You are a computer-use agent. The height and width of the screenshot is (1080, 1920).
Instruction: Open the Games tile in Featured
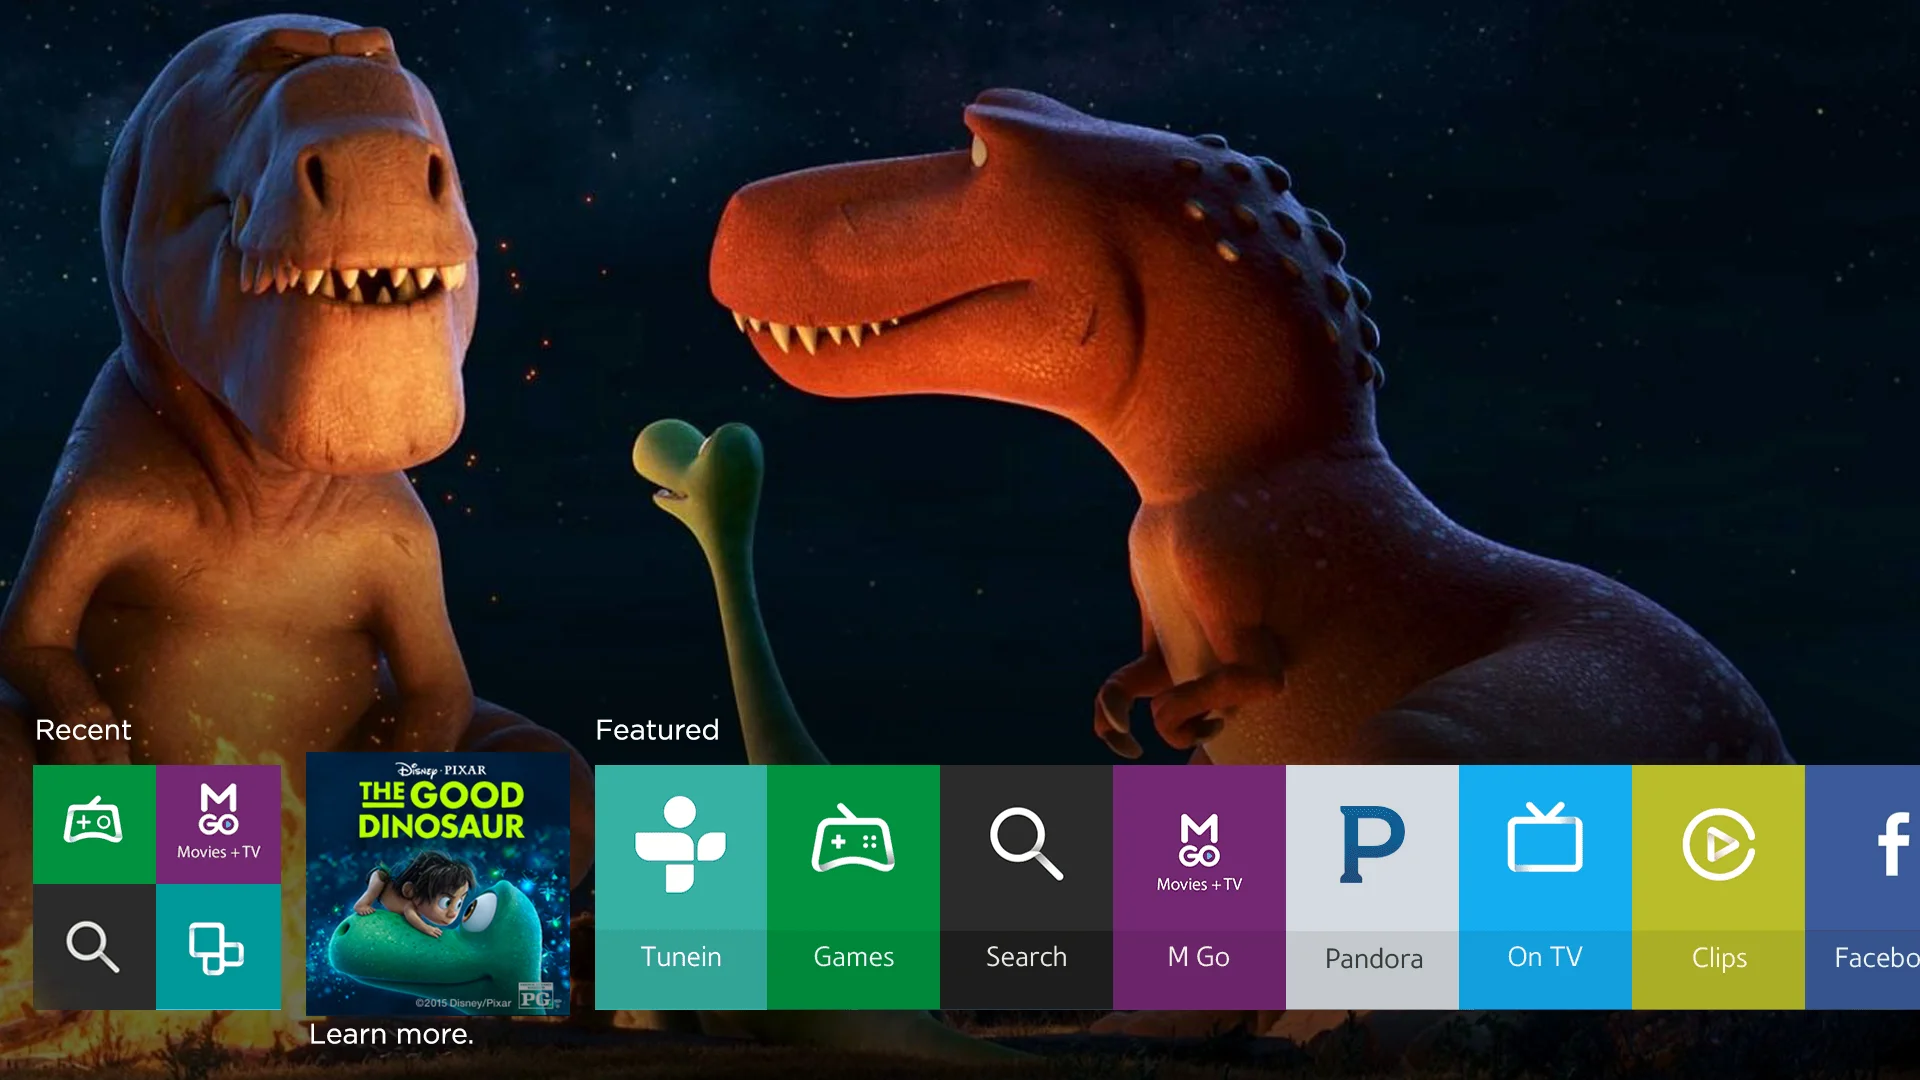click(853, 887)
